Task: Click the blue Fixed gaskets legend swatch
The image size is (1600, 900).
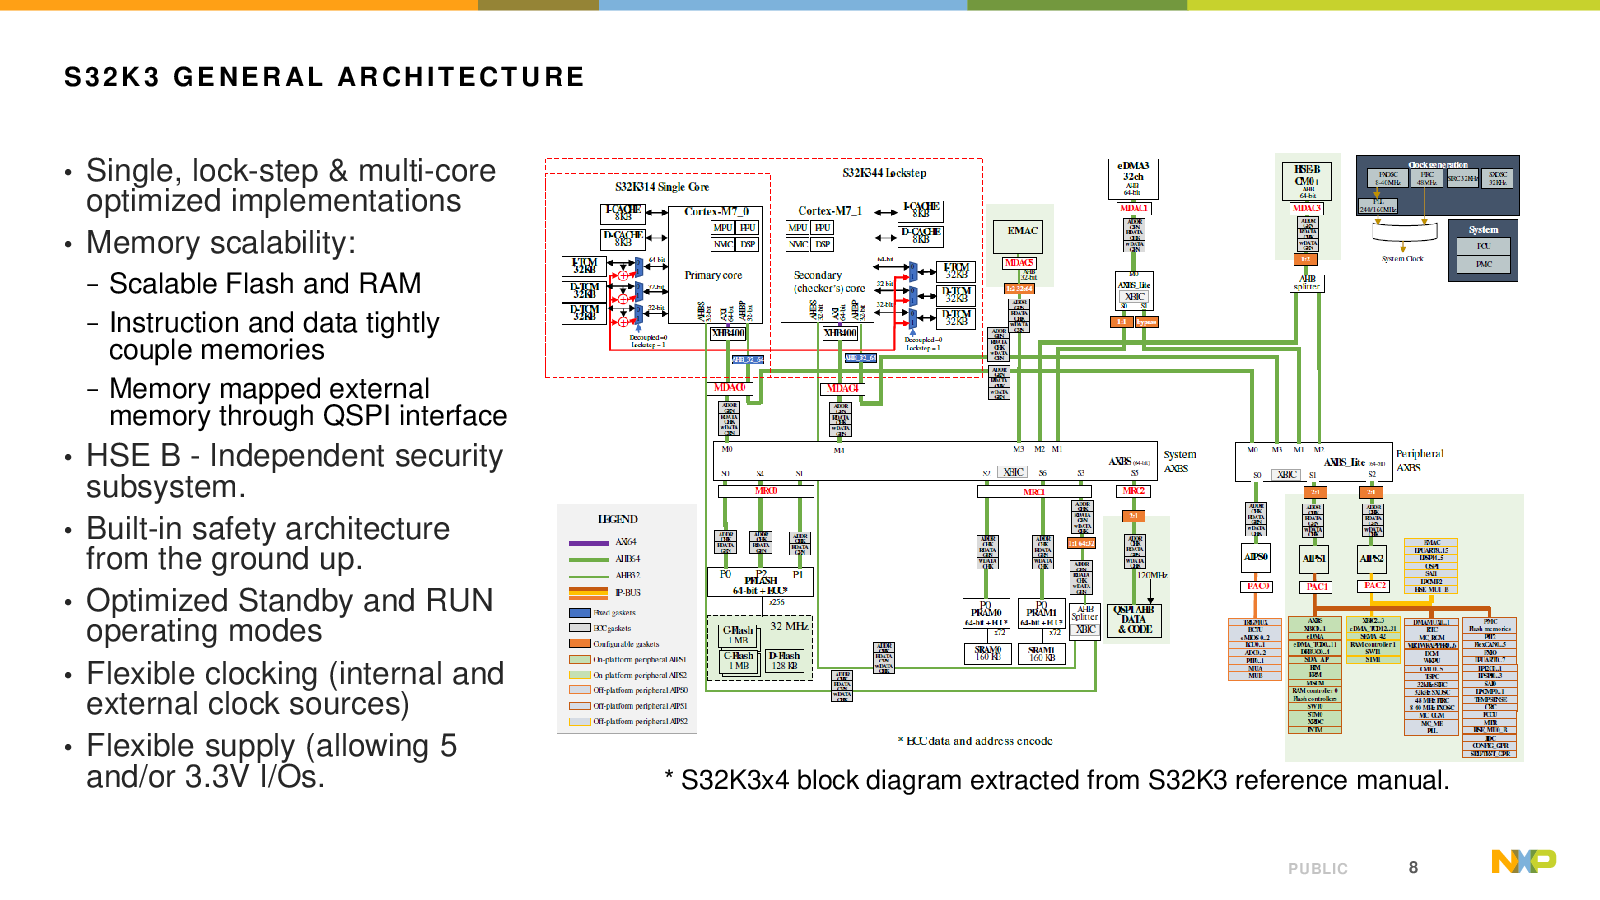Action: [x=580, y=613]
